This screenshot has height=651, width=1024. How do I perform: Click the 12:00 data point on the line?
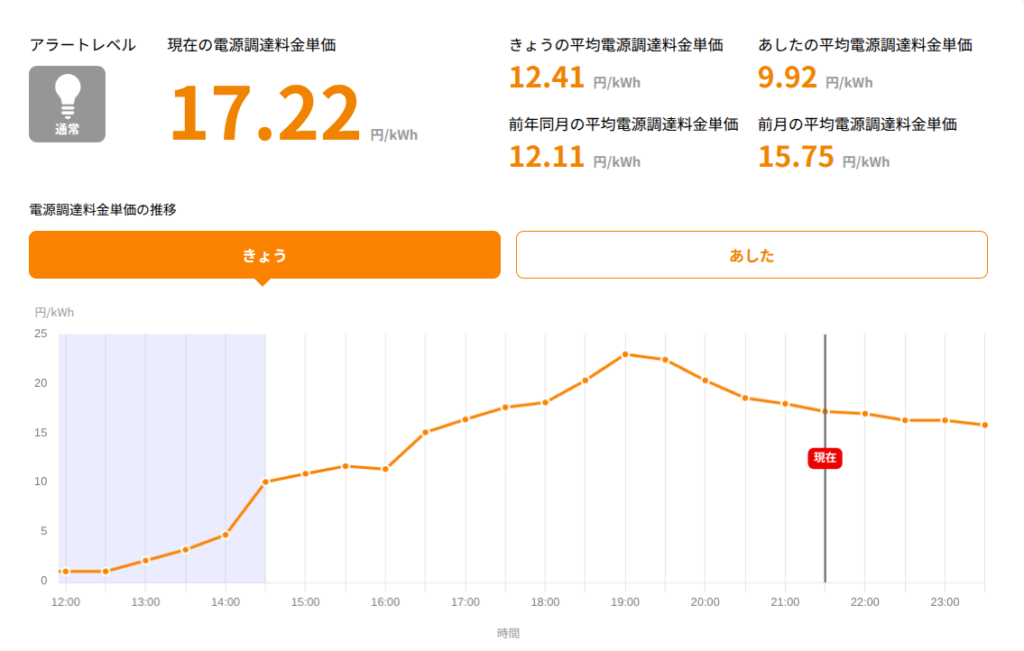click(65, 571)
